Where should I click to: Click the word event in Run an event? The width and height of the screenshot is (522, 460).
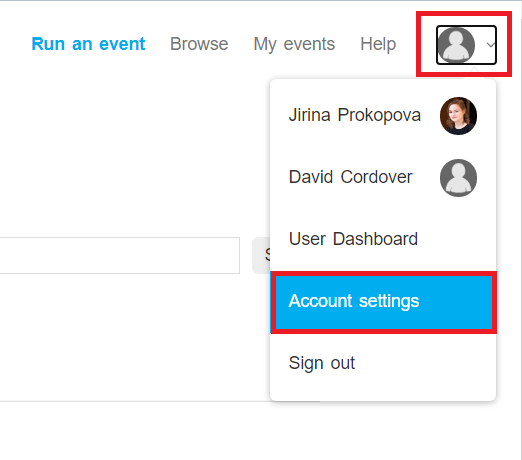(x=122, y=44)
